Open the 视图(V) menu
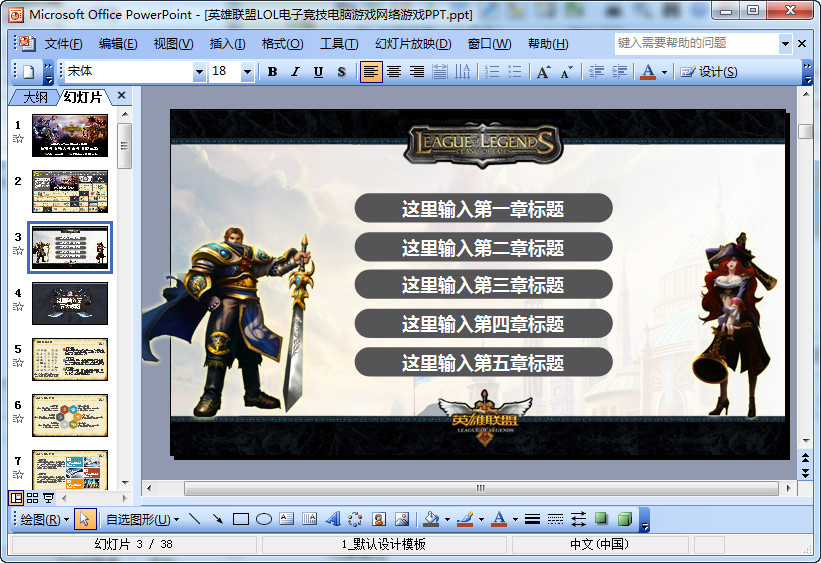Viewport: 821px width, 563px height. (x=173, y=44)
